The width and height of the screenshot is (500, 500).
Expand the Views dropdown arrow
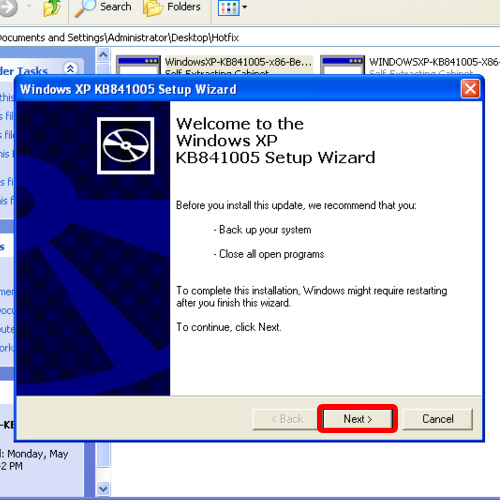click(x=245, y=7)
